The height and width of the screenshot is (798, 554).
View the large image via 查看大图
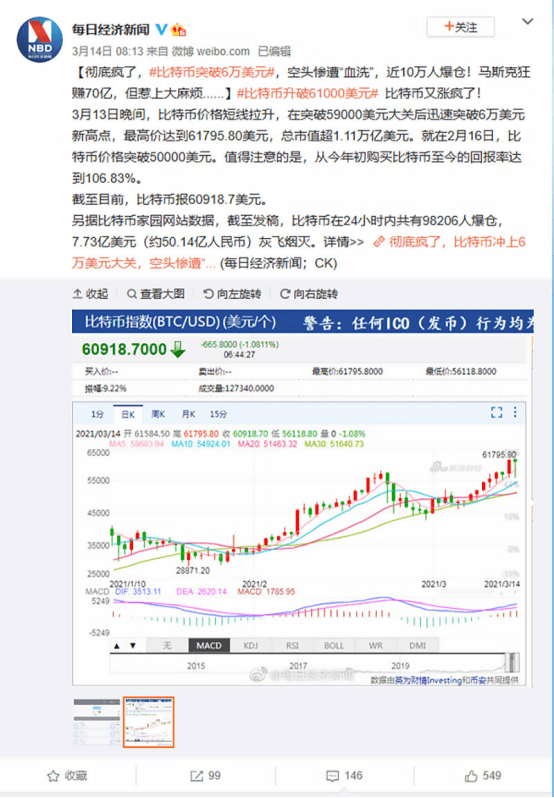155,294
